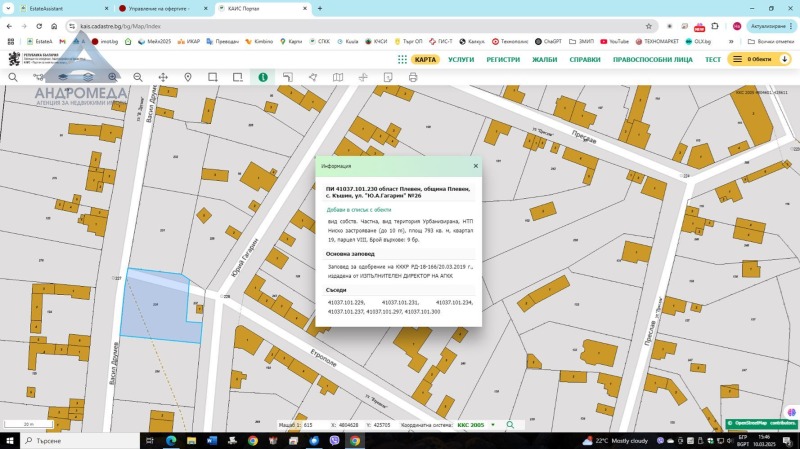Click the location pin marker tool
This screenshot has width=800, height=449.
pos(188,77)
